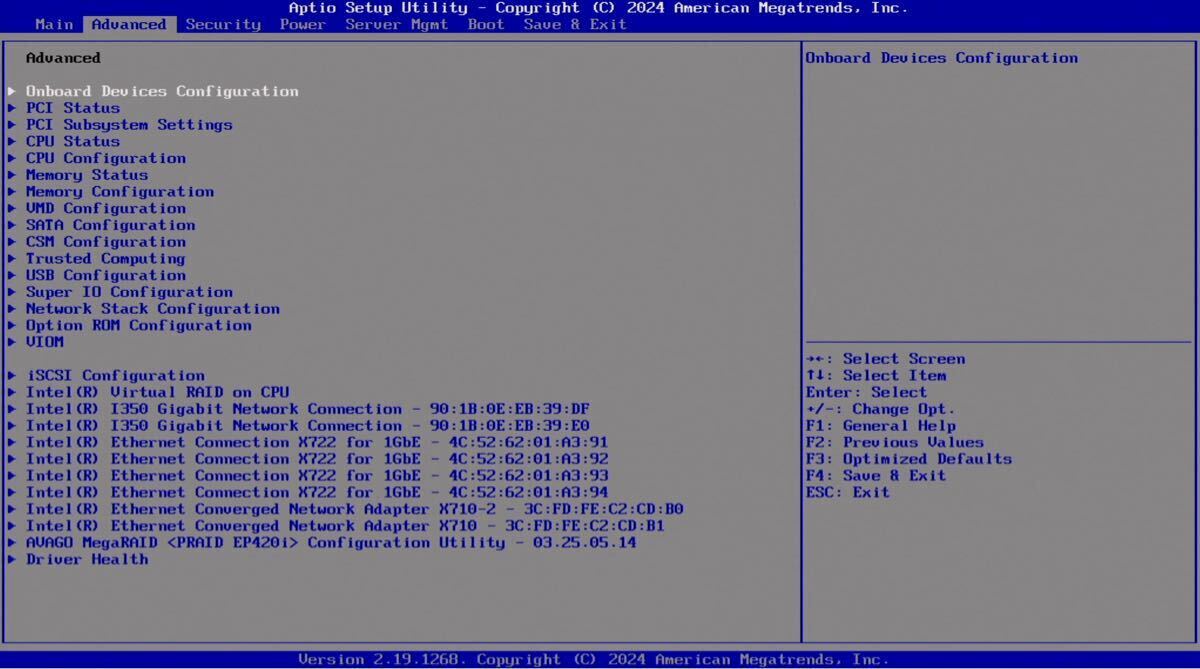The height and width of the screenshot is (669, 1200).
Task: Select I350 Gigabit connection ending 39:DF
Action: coord(308,409)
